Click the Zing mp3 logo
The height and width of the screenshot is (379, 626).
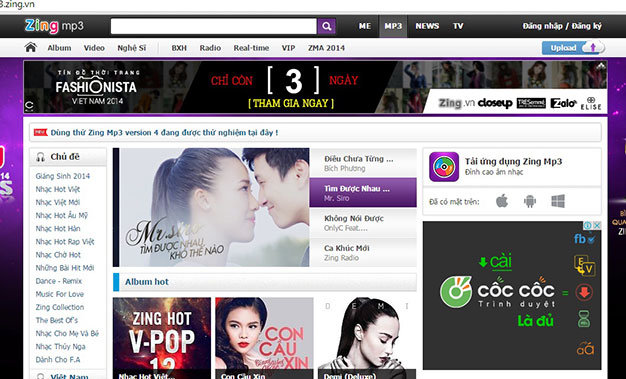[54, 26]
